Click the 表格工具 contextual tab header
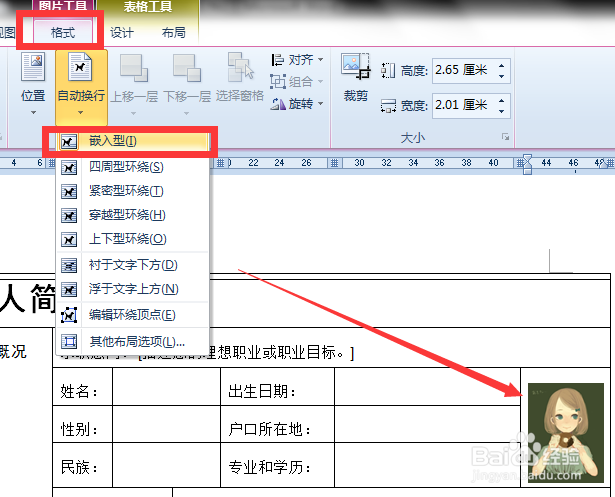The height and width of the screenshot is (497, 615). [148, 6]
